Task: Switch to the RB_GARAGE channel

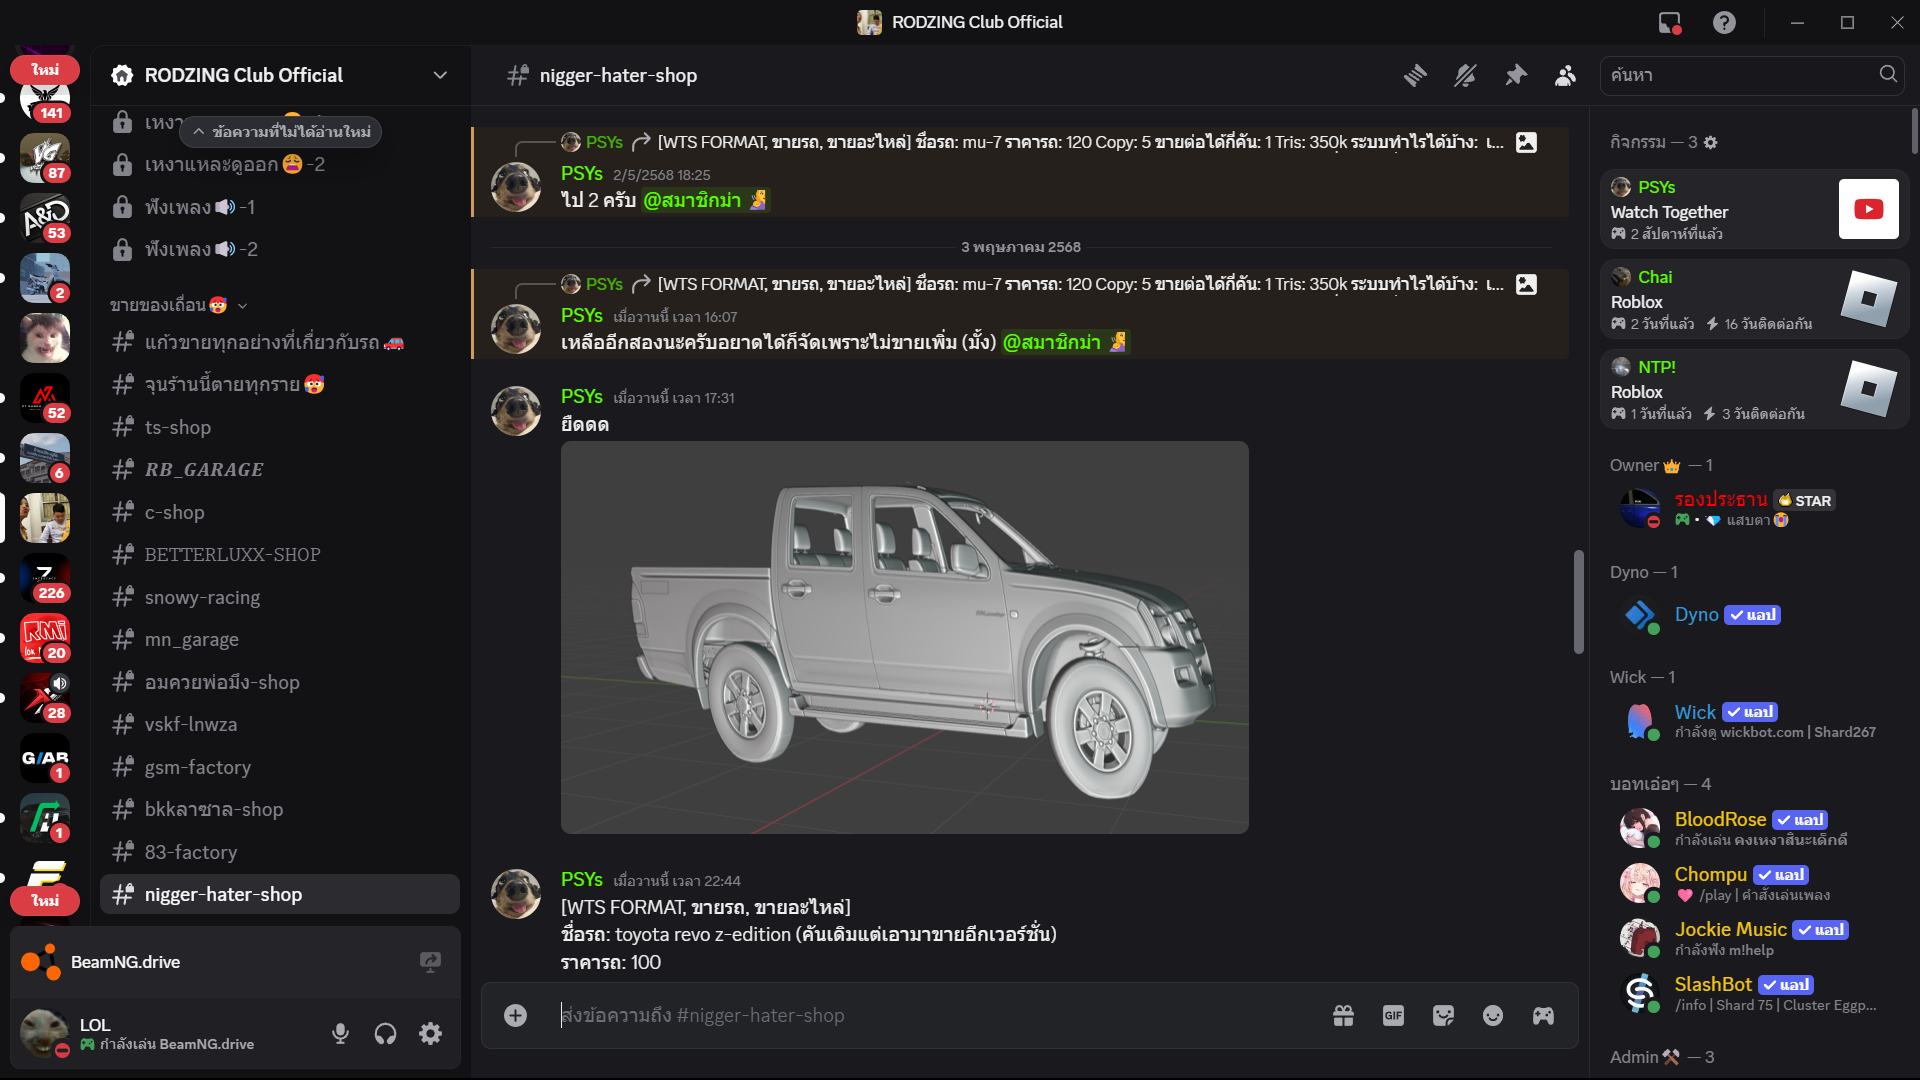Action: click(x=280, y=469)
